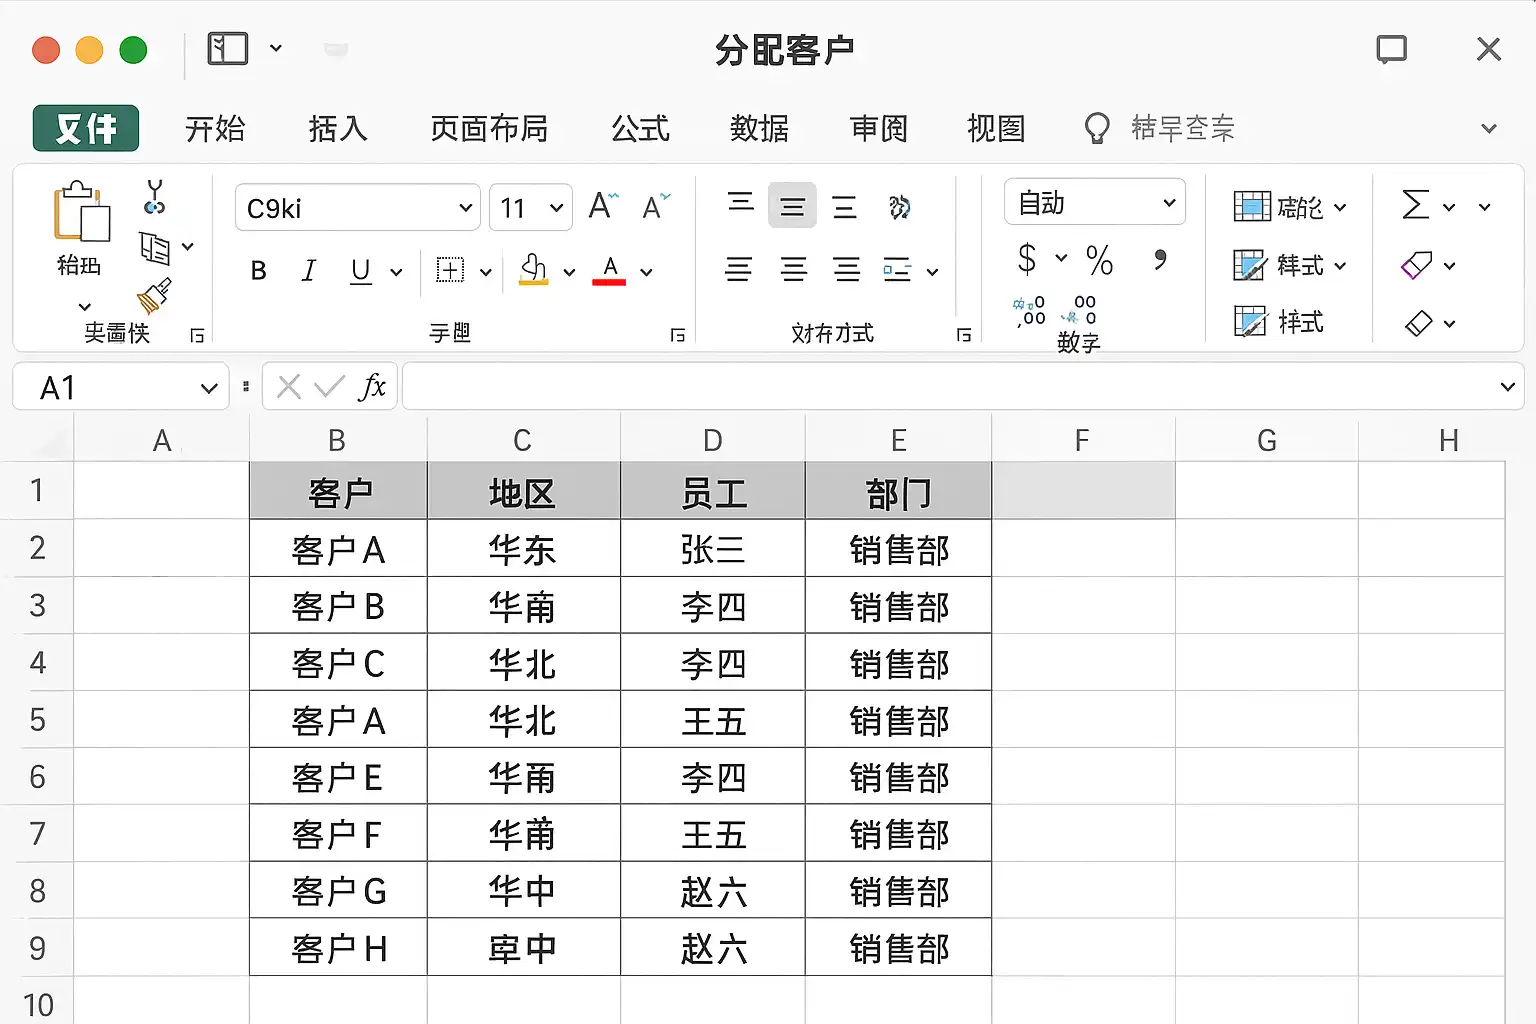The image size is (1536, 1024).
Task: Click the green 文件 button
Action: click(86, 129)
